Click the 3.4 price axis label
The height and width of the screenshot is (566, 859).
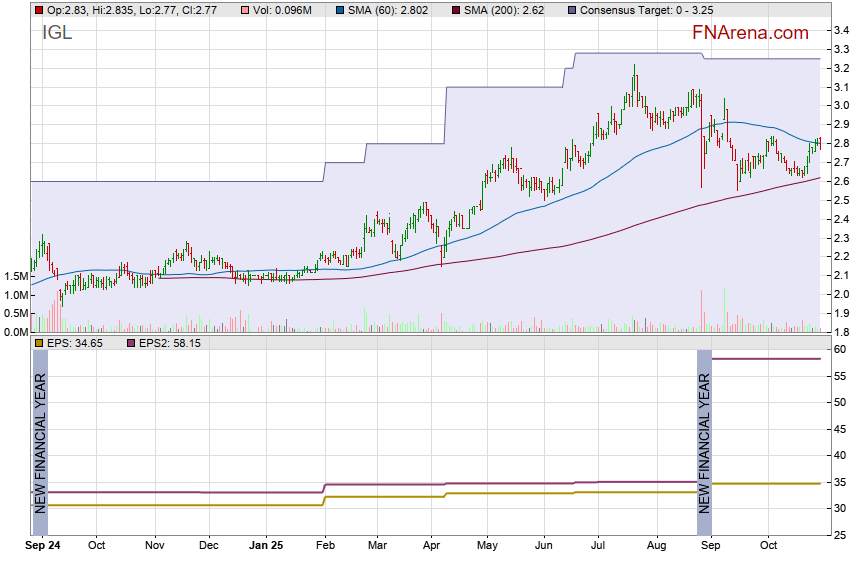pyautogui.click(x=841, y=31)
